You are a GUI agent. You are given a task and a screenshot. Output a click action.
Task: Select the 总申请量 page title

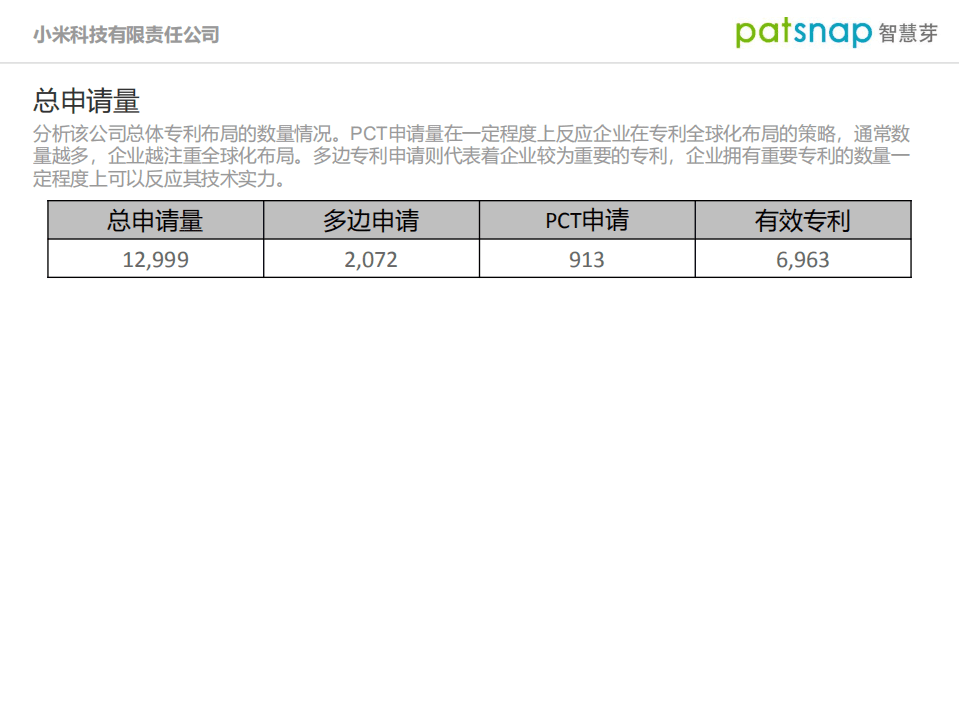(x=88, y=99)
